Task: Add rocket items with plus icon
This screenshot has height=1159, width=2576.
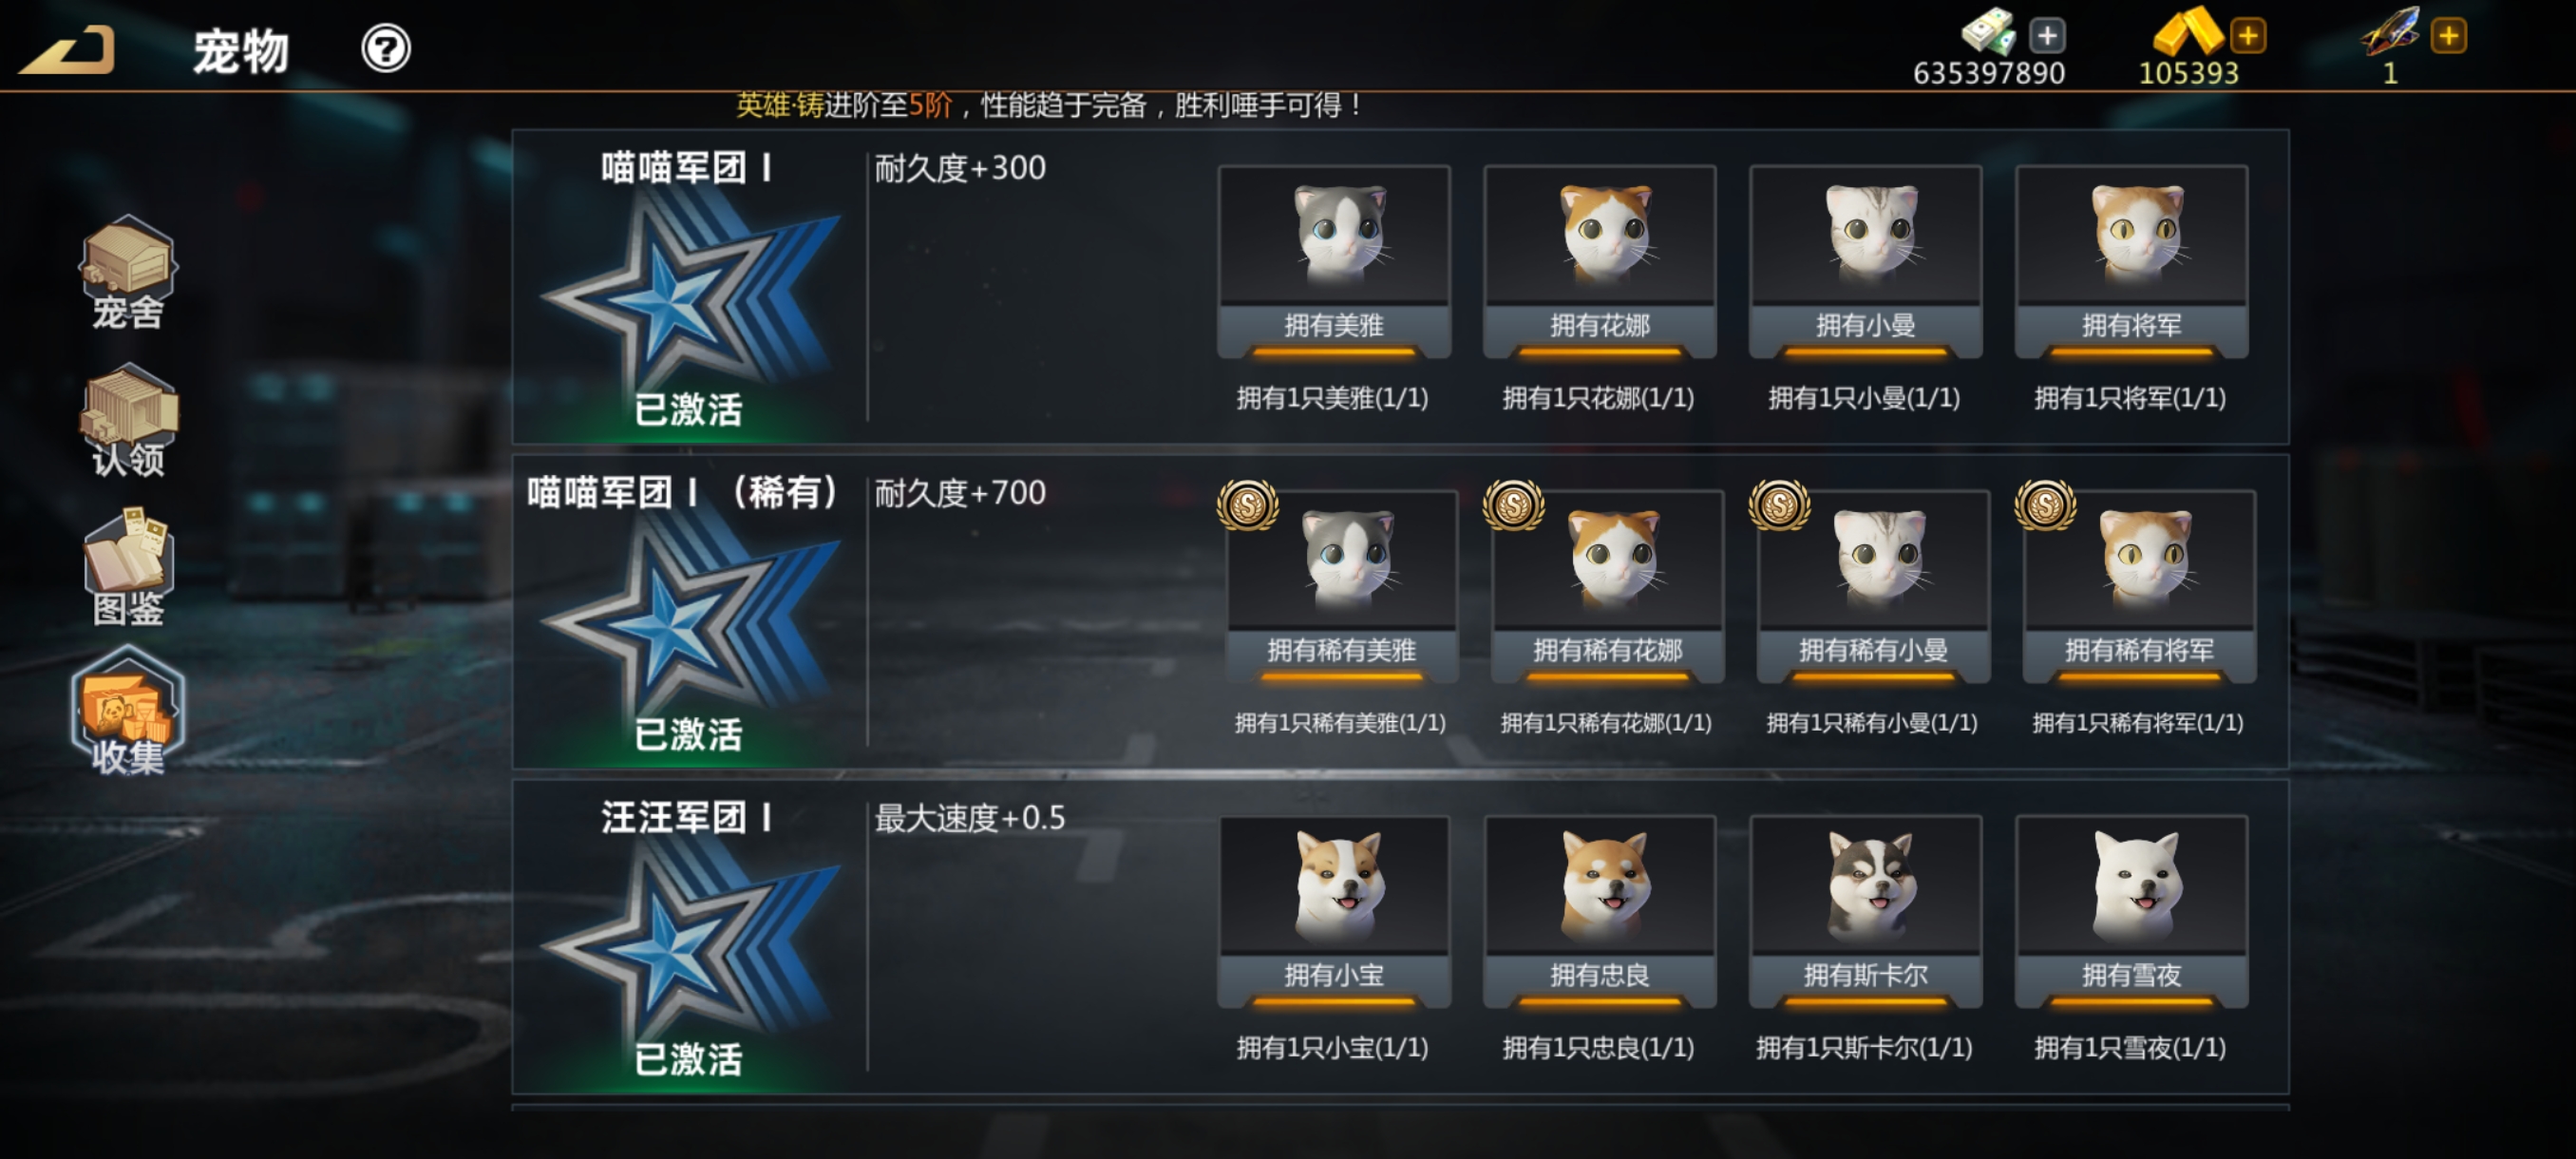Action: click(x=2448, y=36)
